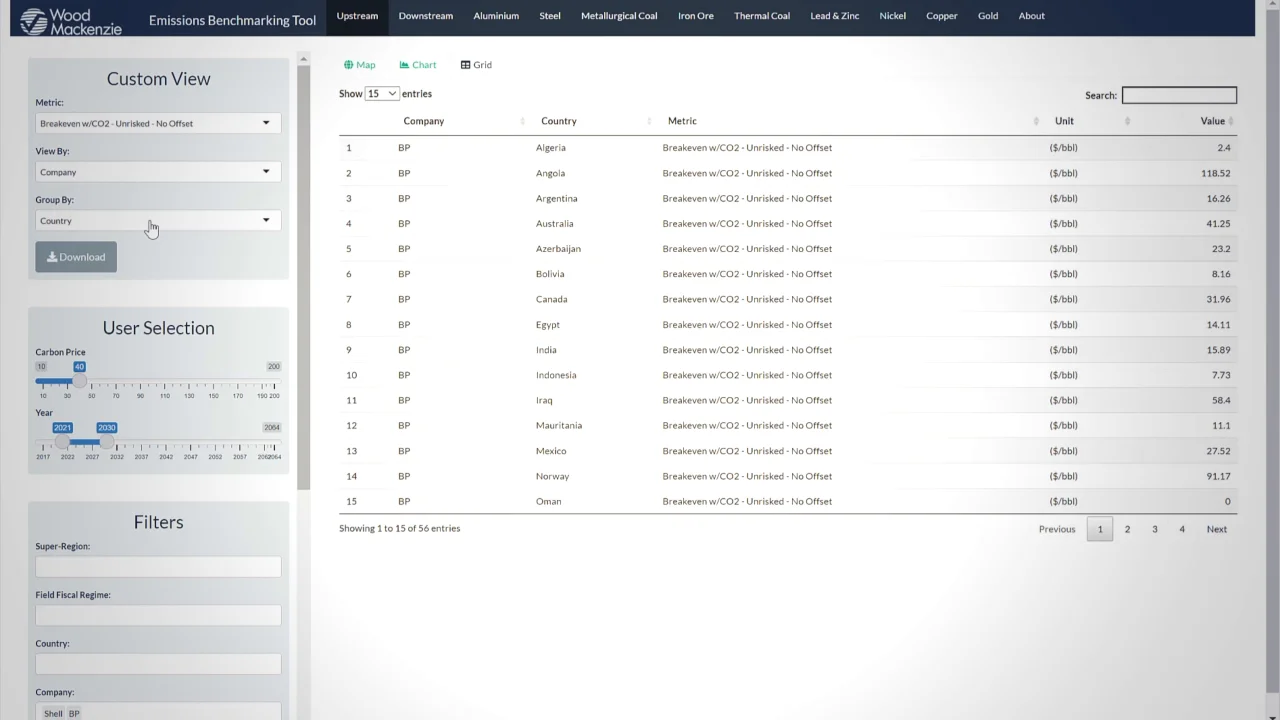Go to page 4

click(1182, 529)
